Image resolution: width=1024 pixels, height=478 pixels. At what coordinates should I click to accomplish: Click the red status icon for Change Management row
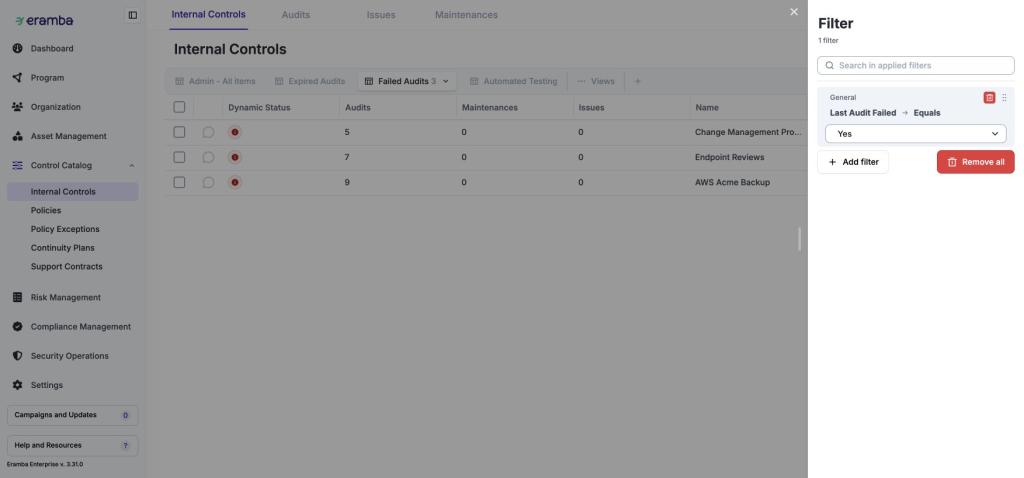[x=234, y=133]
